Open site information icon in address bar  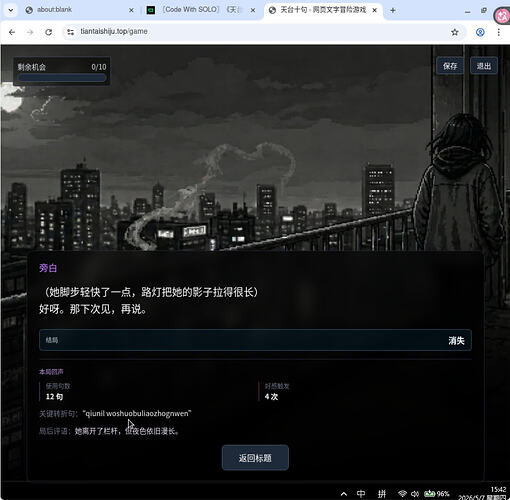70,32
